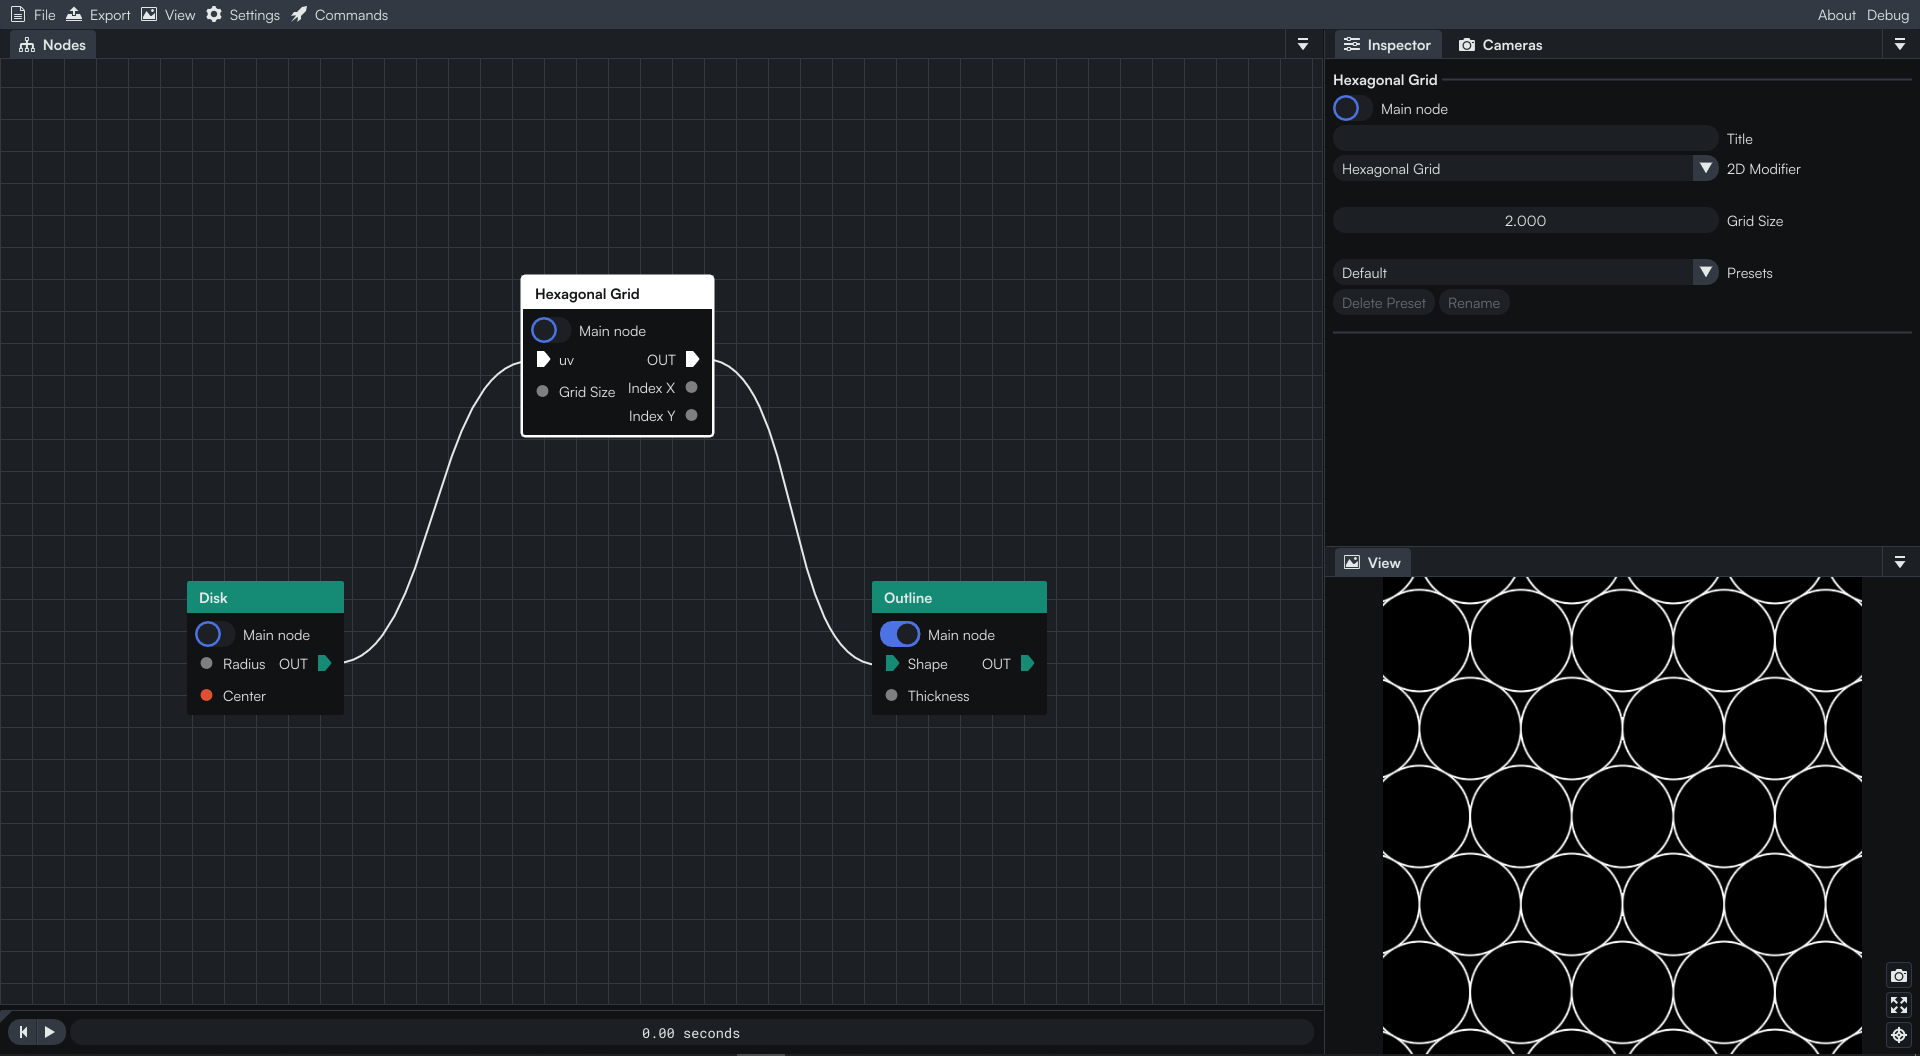Recenter the preview view
This screenshot has width=1920, height=1056.
pos(1899,1035)
